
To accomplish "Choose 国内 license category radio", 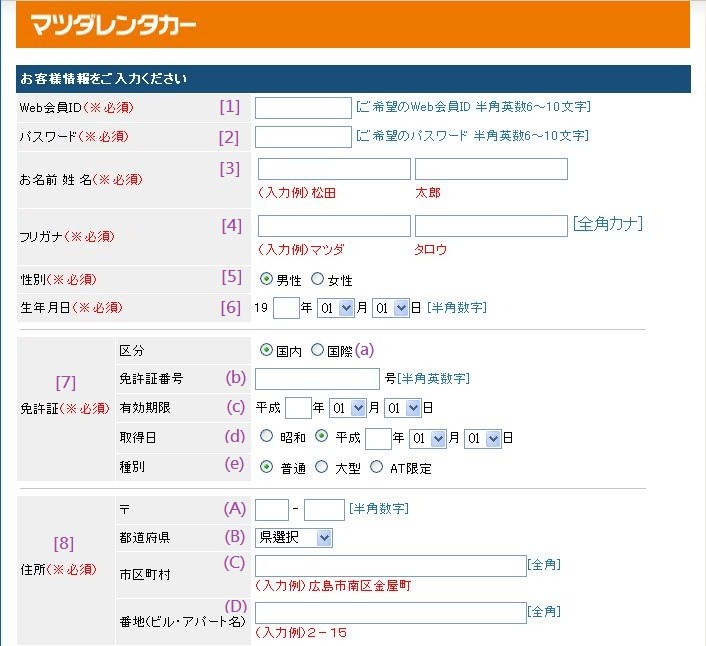I will tap(266, 349).
